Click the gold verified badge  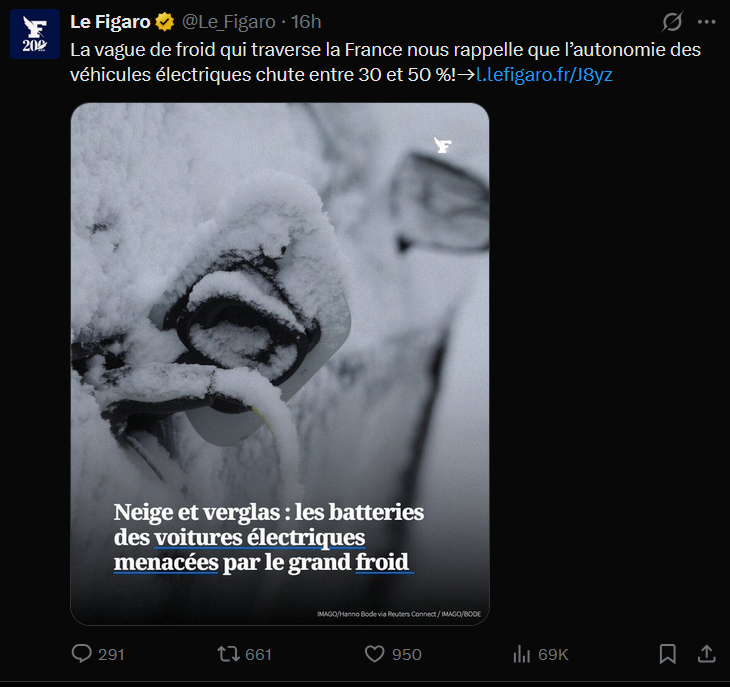pyautogui.click(x=165, y=22)
